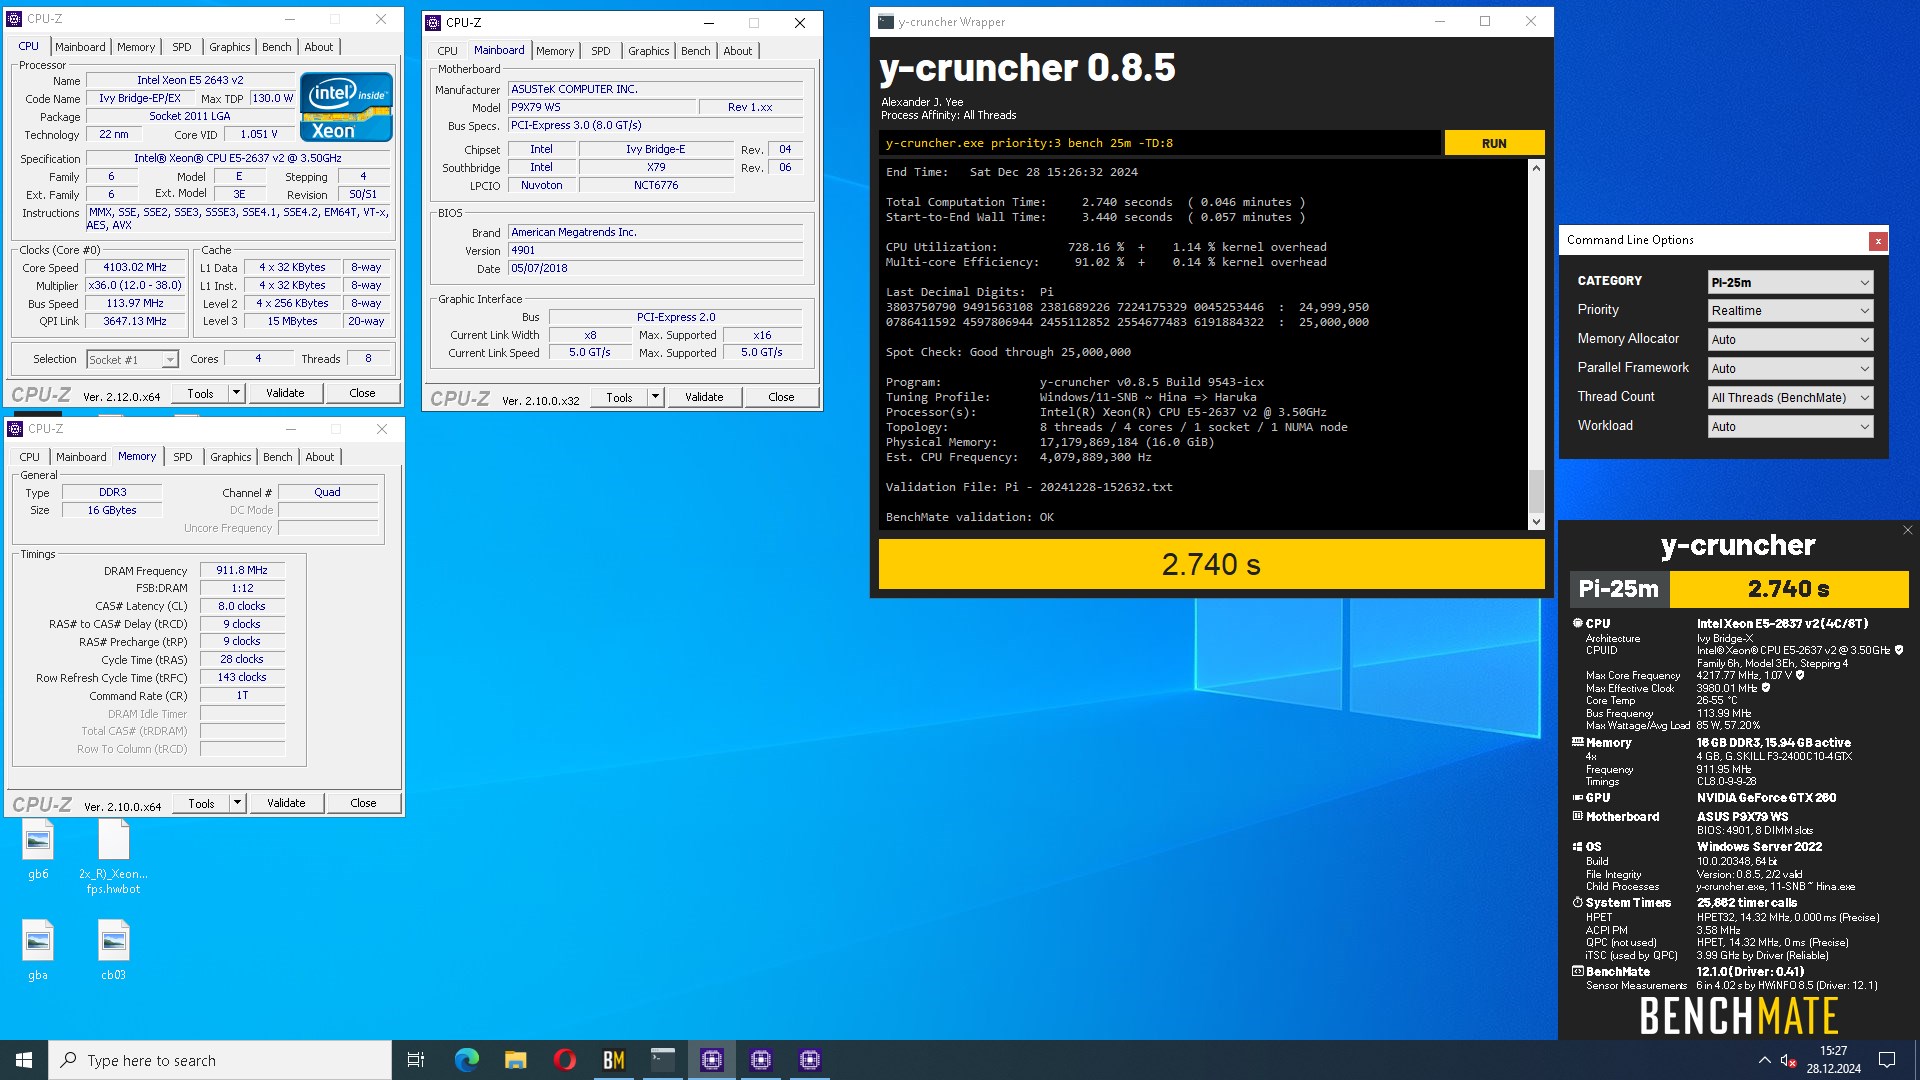Open Memory tab in CPU-Z CPU window
The image size is (1920, 1080).
[x=136, y=47]
